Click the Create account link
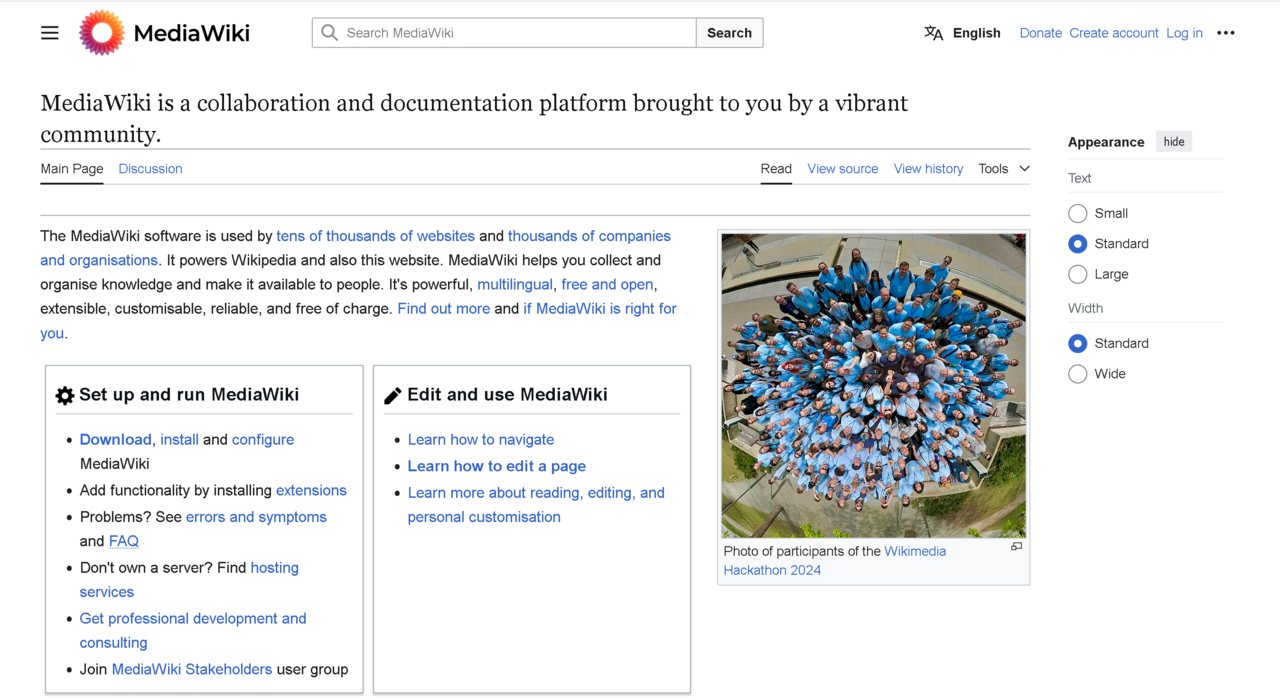 coord(1114,33)
